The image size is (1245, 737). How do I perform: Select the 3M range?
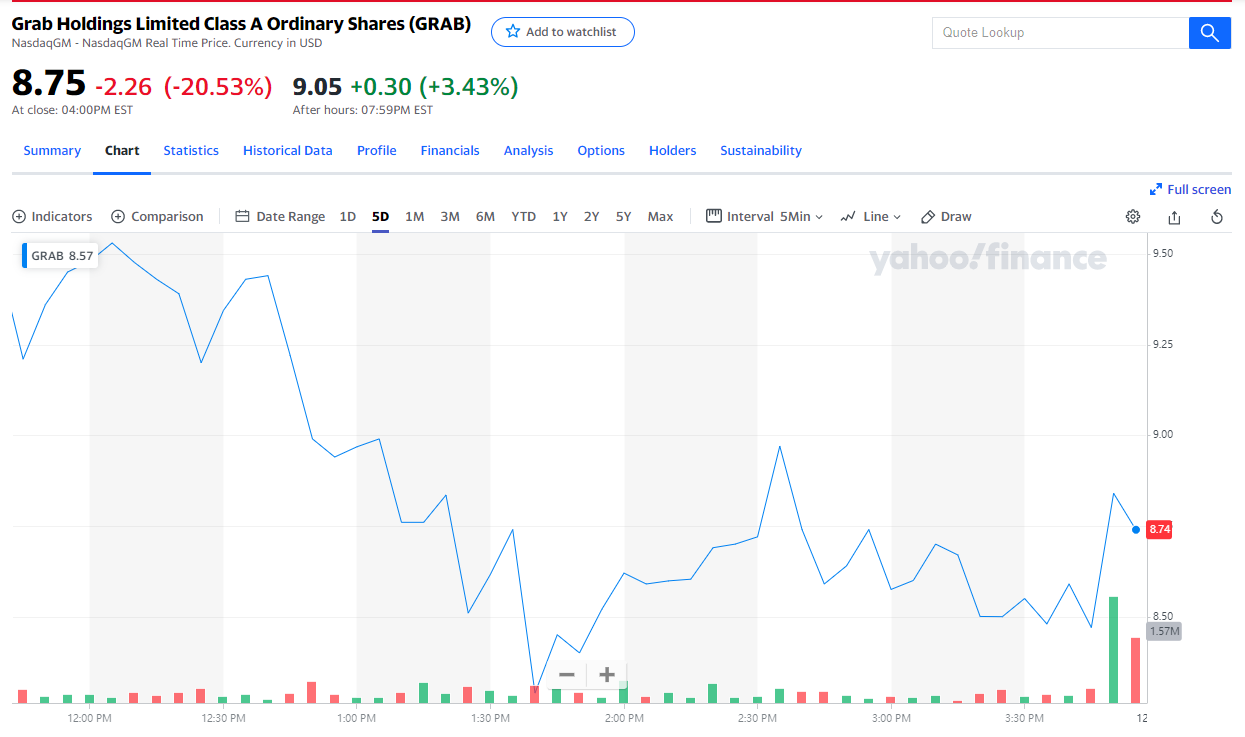(x=450, y=217)
